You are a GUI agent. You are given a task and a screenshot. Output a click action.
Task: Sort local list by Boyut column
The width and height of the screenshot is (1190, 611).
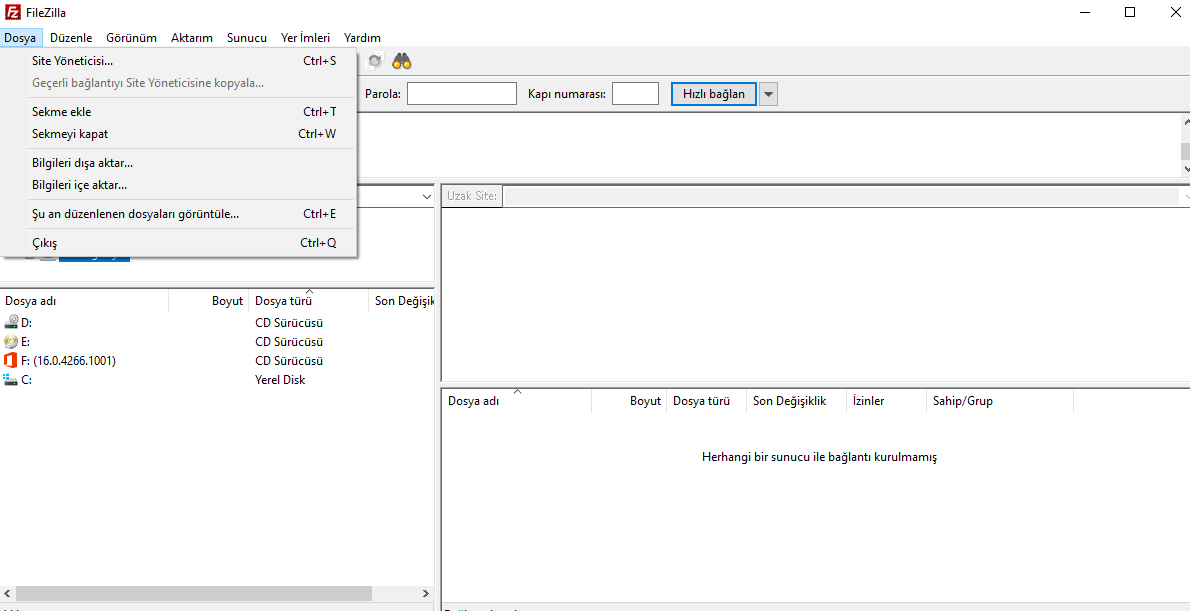click(x=209, y=301)
